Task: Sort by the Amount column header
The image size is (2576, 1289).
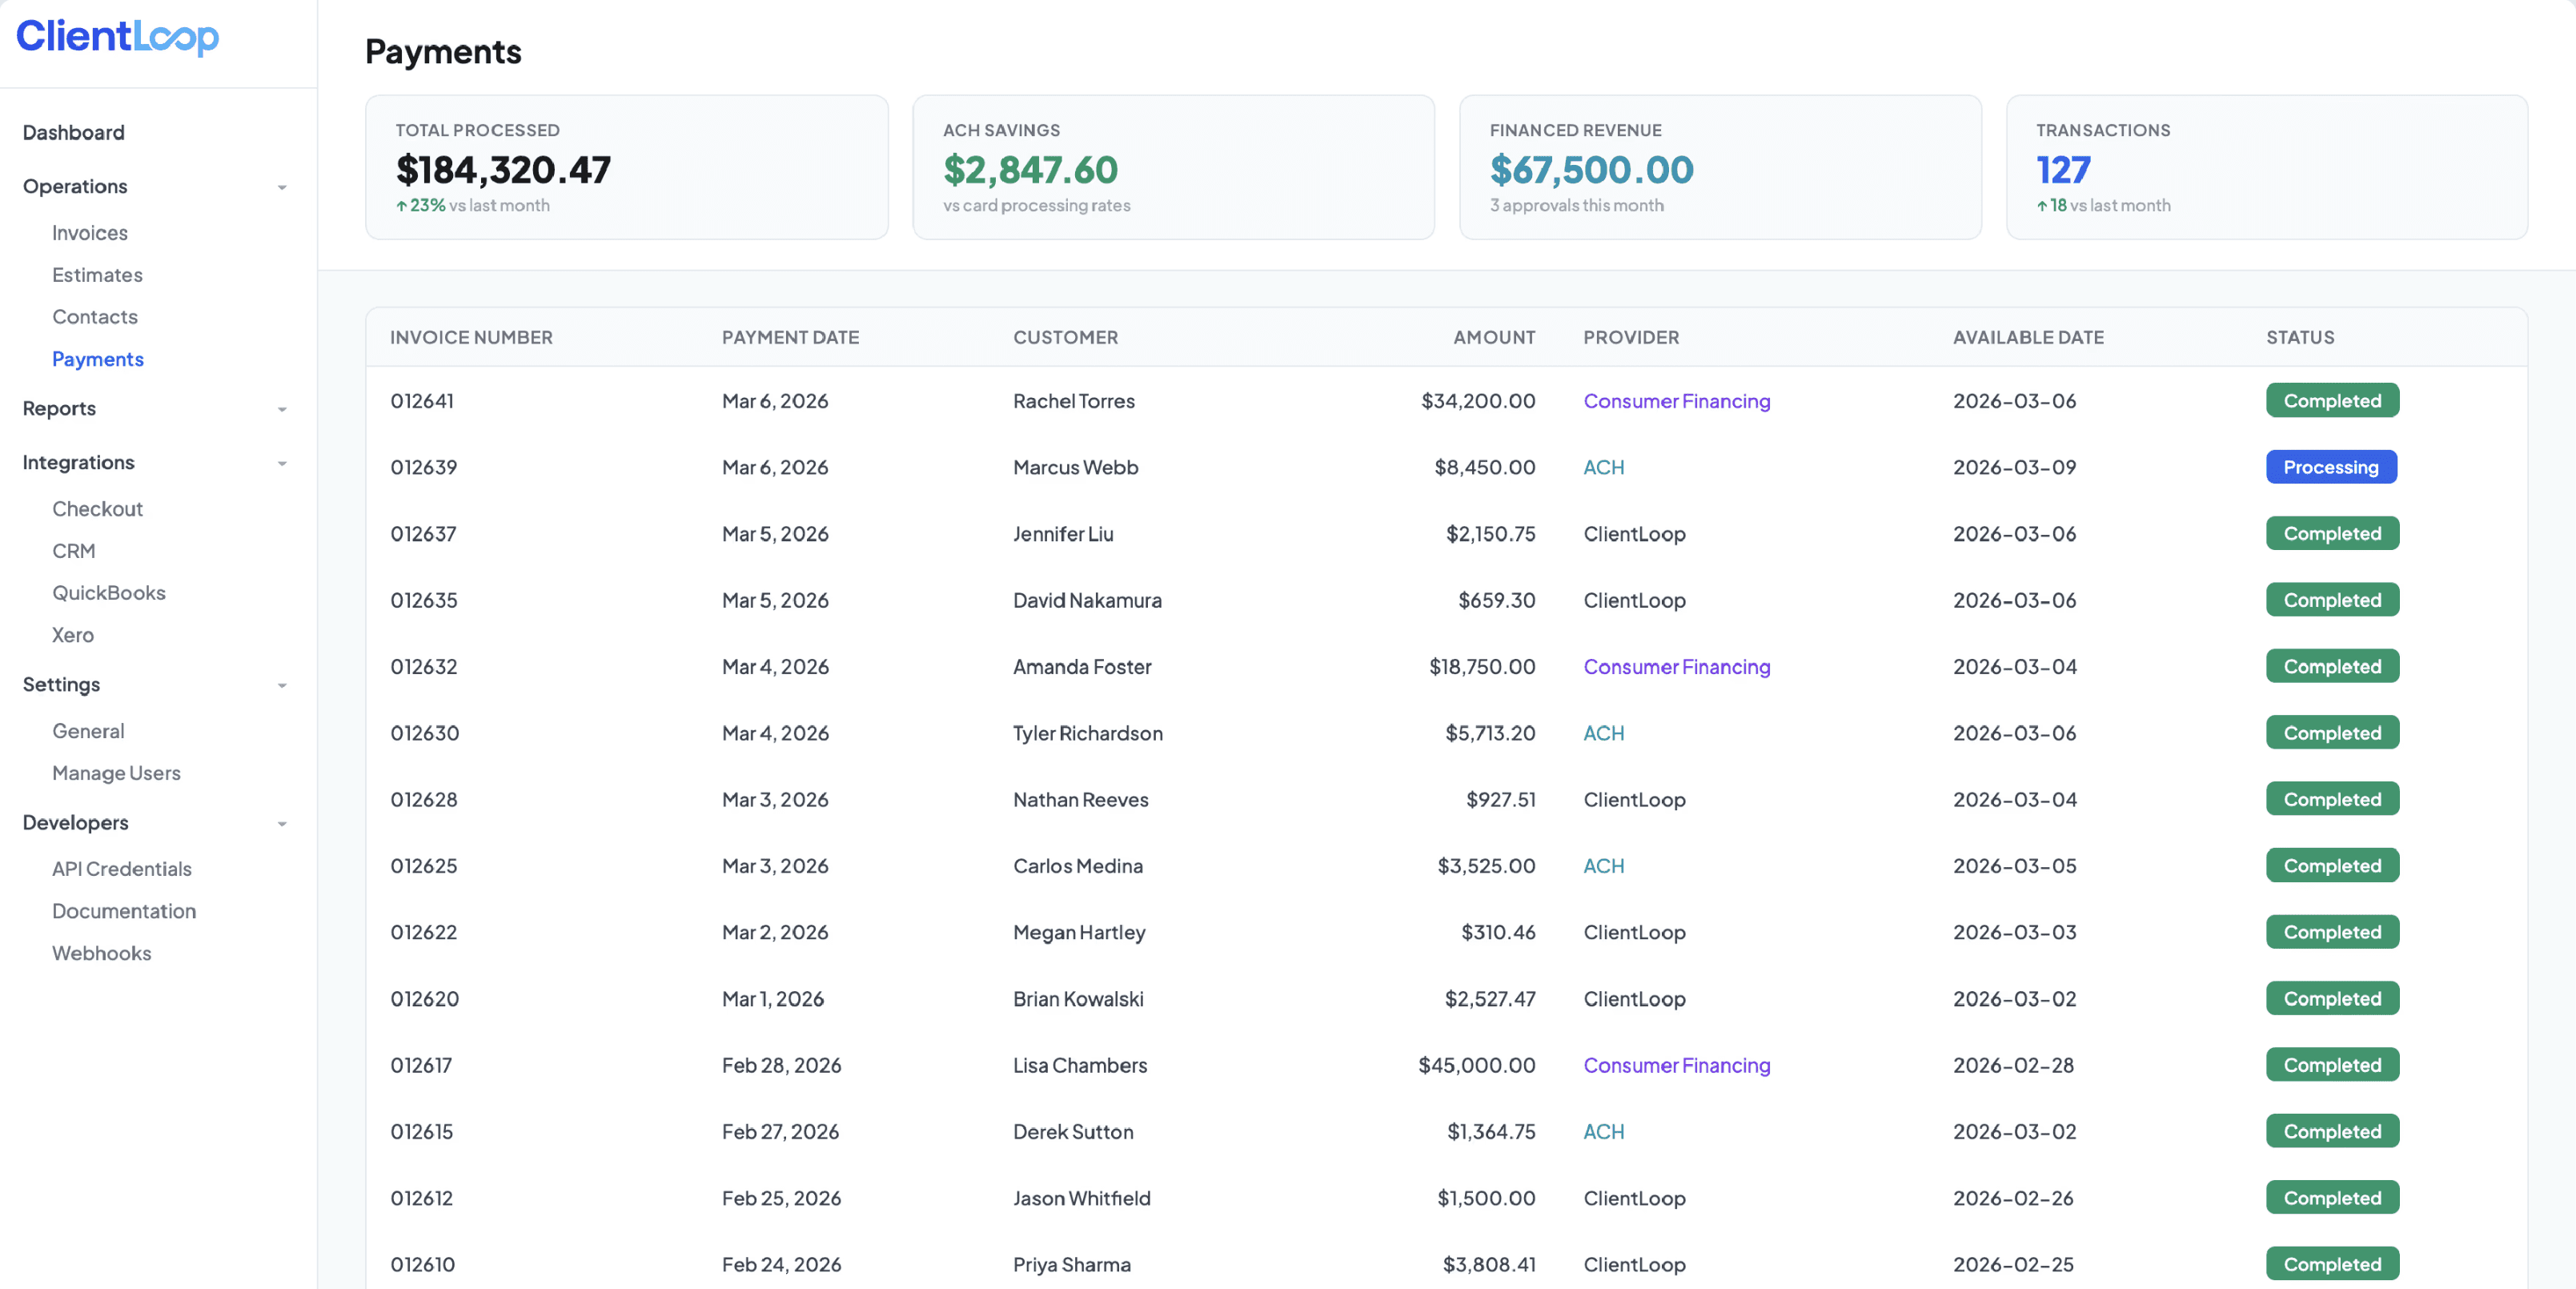Action: 1493,337
